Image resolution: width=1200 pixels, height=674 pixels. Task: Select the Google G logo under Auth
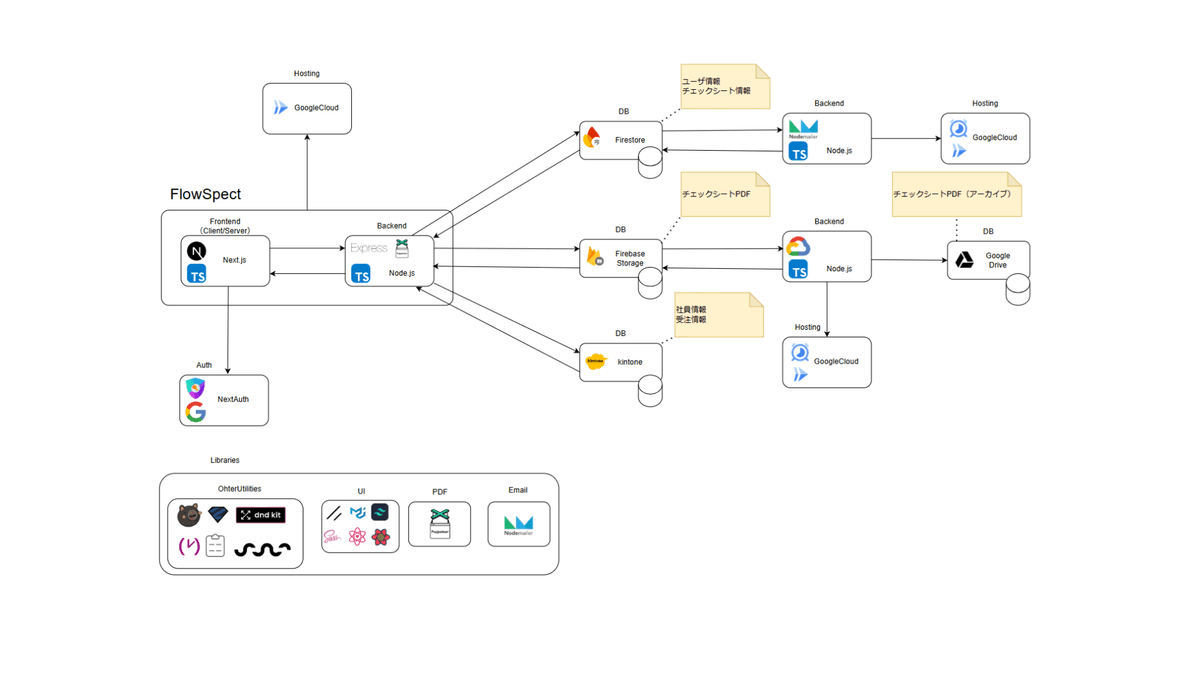(196, 411)
